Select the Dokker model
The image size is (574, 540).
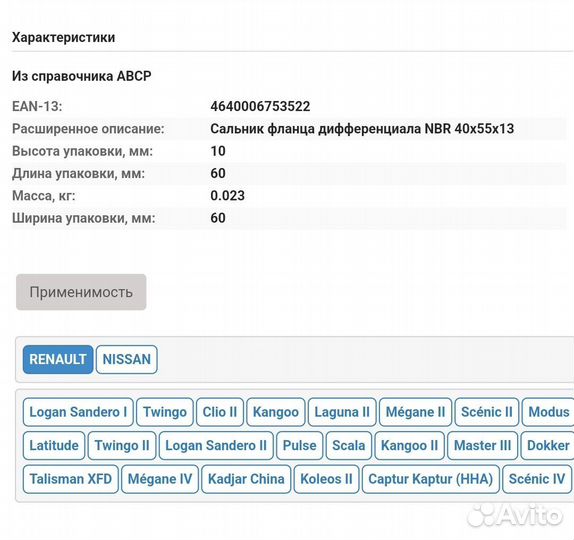[548, 446]
